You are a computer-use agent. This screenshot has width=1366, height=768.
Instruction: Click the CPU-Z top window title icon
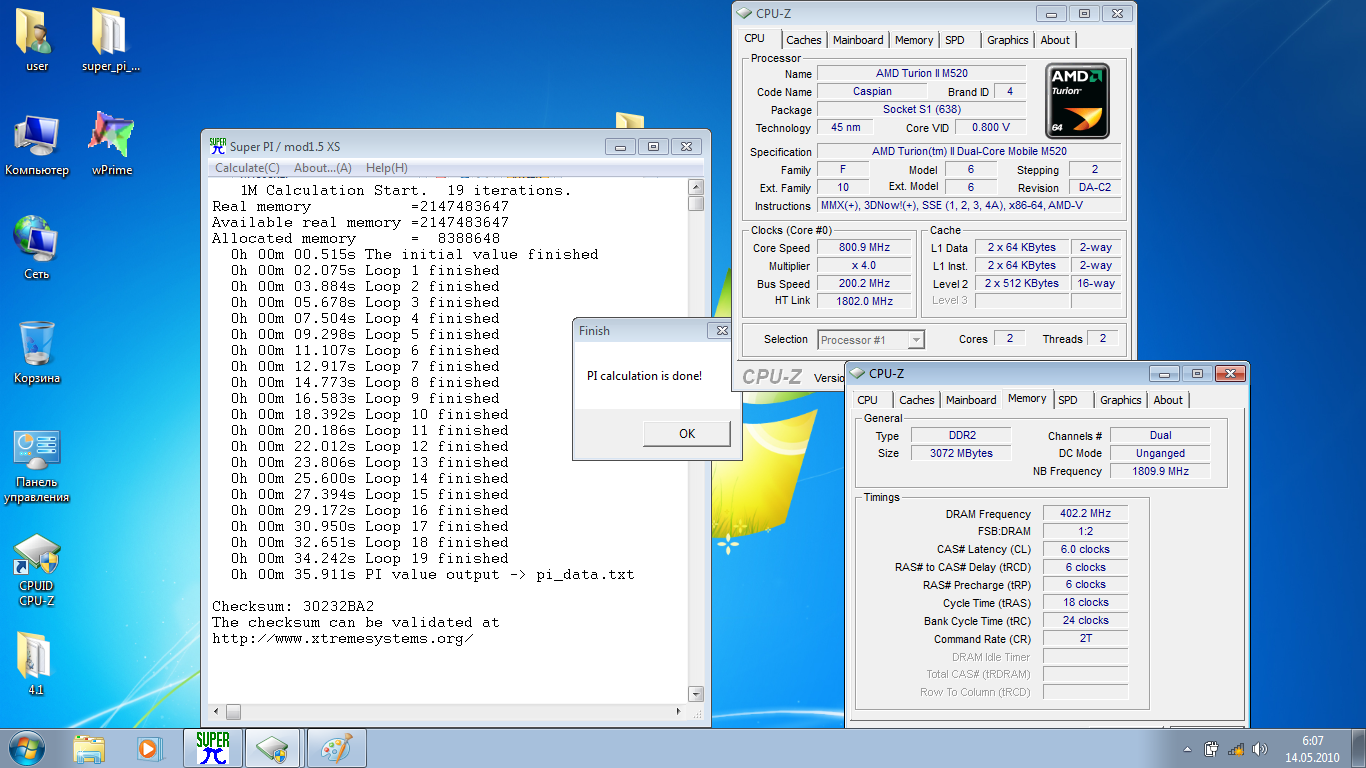point(745,13)
